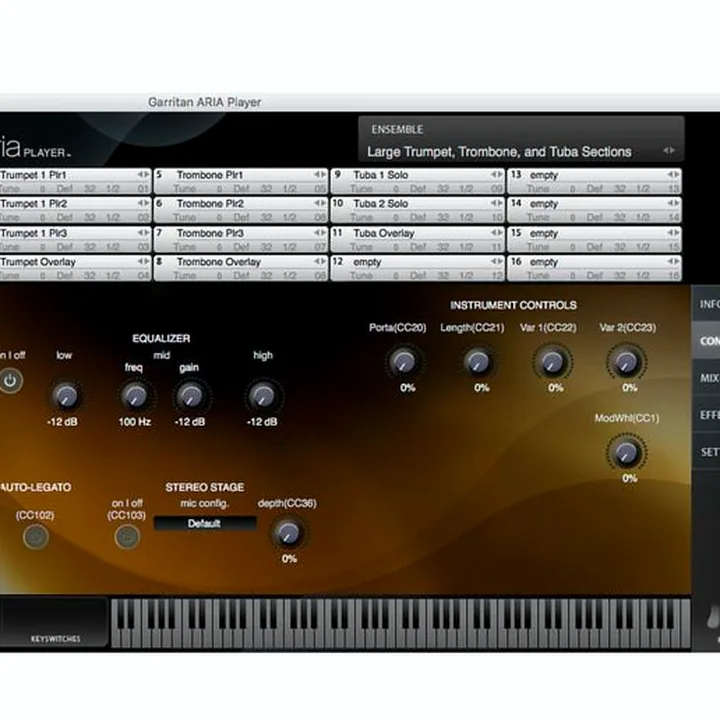The width and height of the screenshot is (720, 720).
Task: Open slot 14 empty instrument arrows
Action: (x=673, y=203)
